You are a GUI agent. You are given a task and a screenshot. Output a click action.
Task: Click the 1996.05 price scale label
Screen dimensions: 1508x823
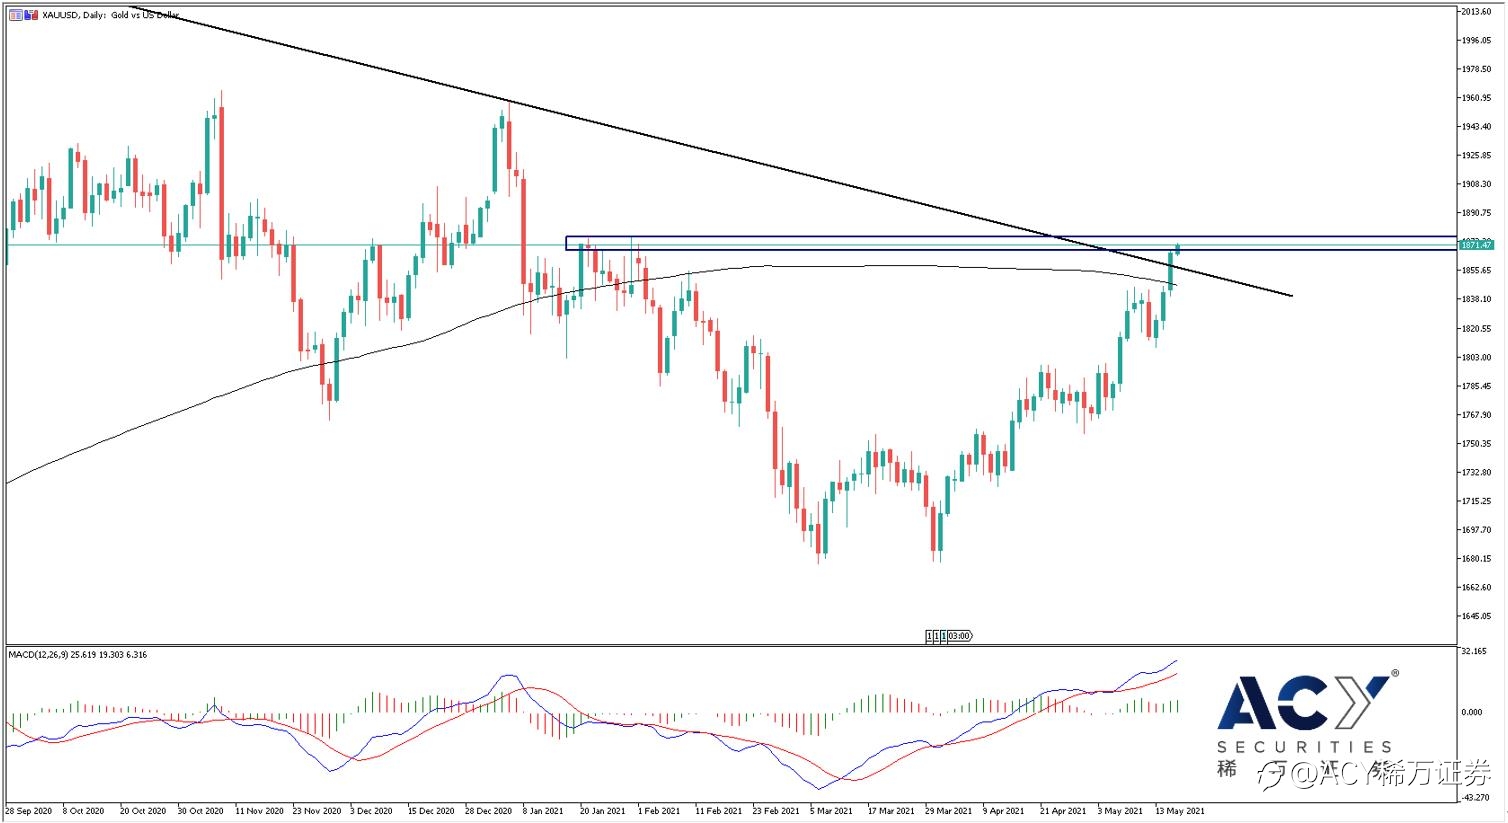[1476, 41]
